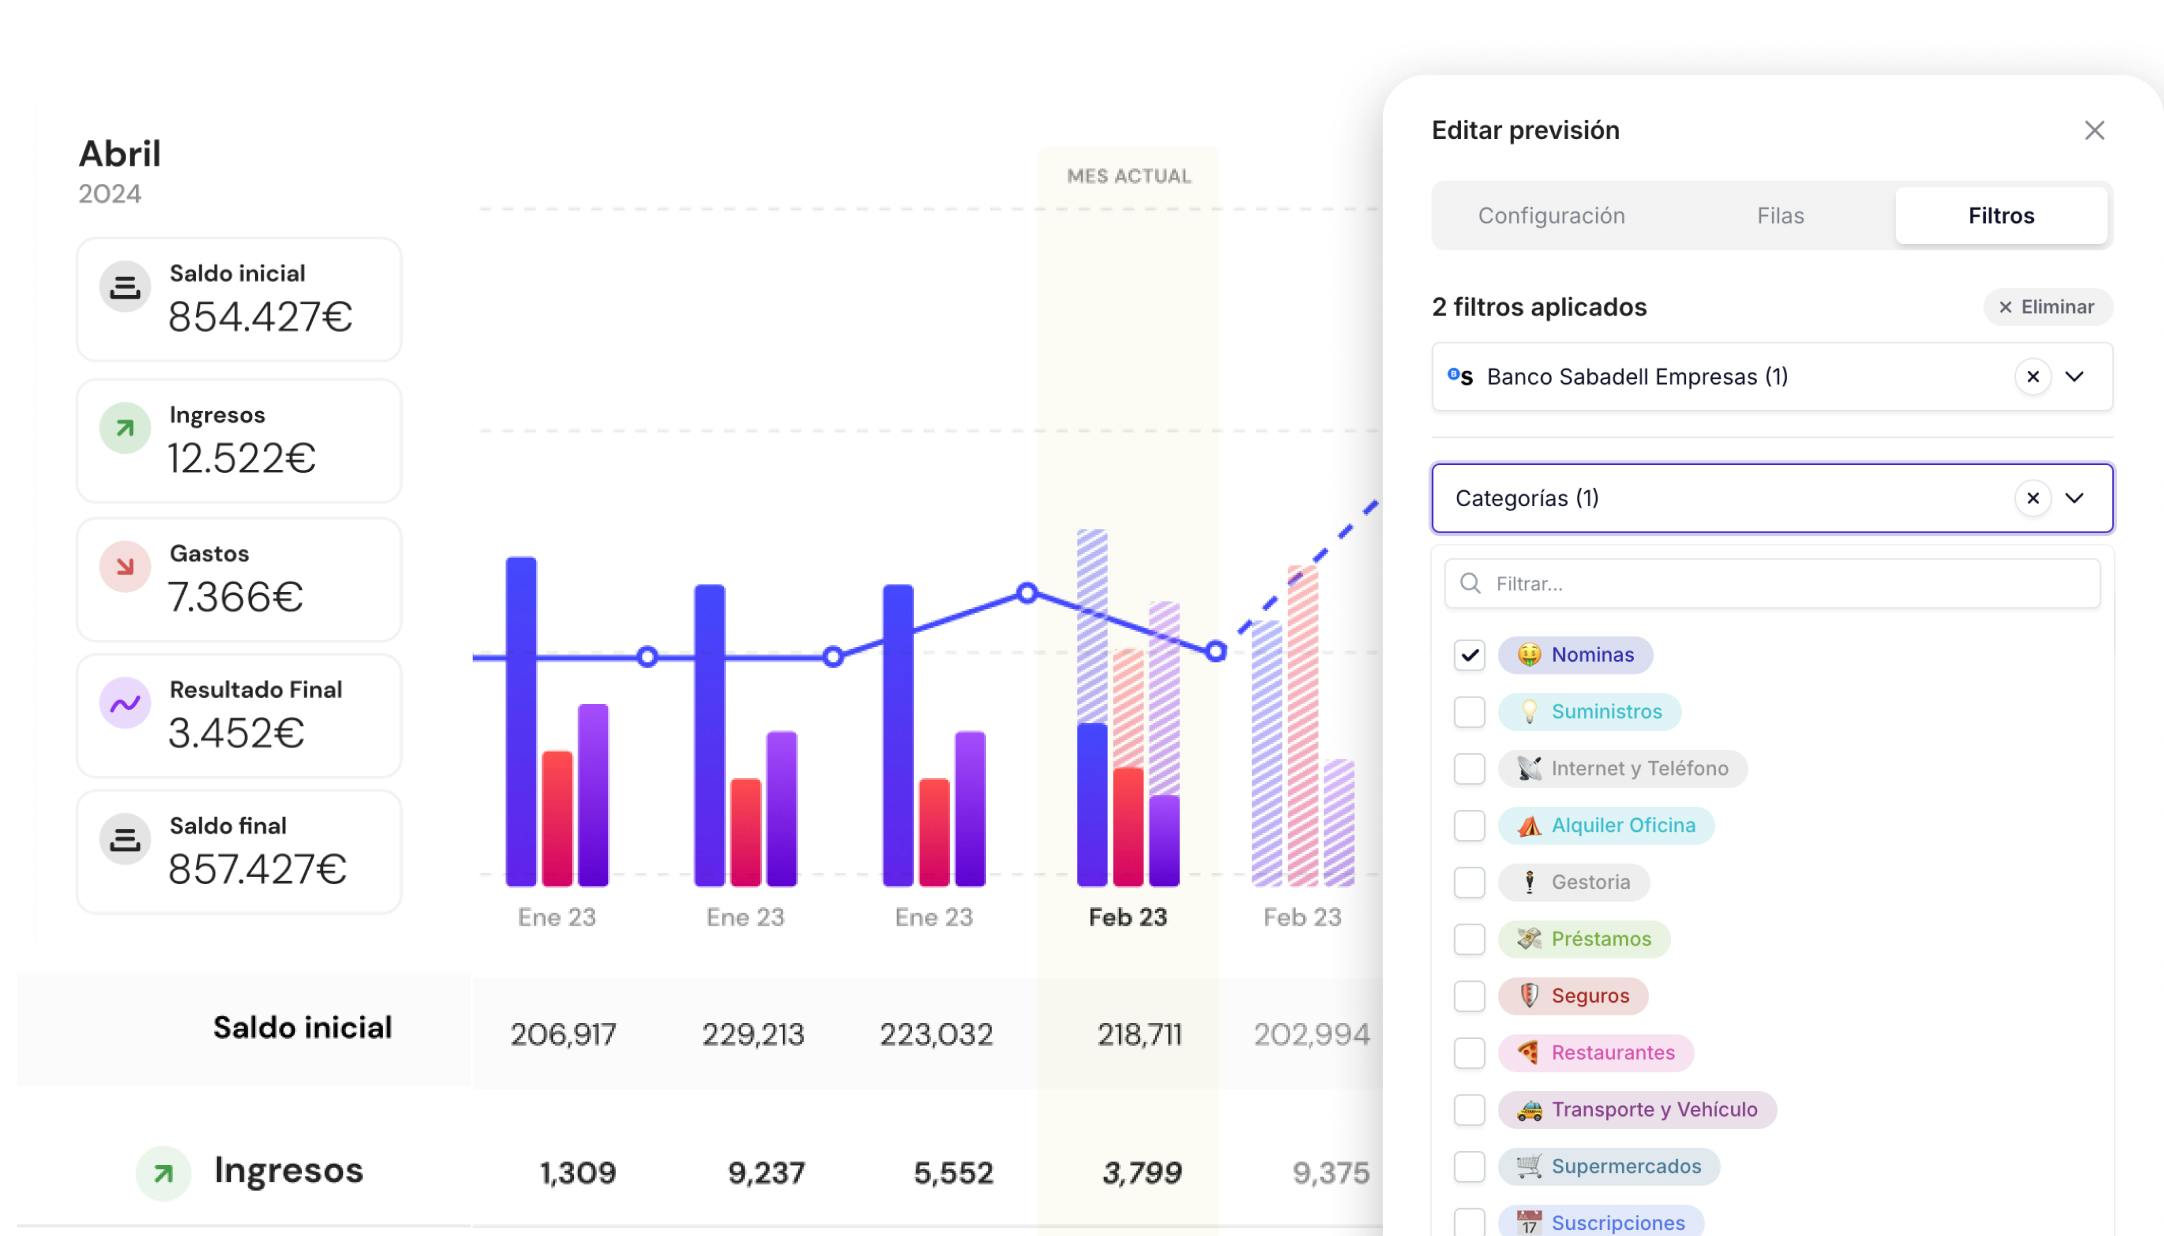Click the red Gastos arrow icon
2164x1236 pixels.
coord(125,567)
